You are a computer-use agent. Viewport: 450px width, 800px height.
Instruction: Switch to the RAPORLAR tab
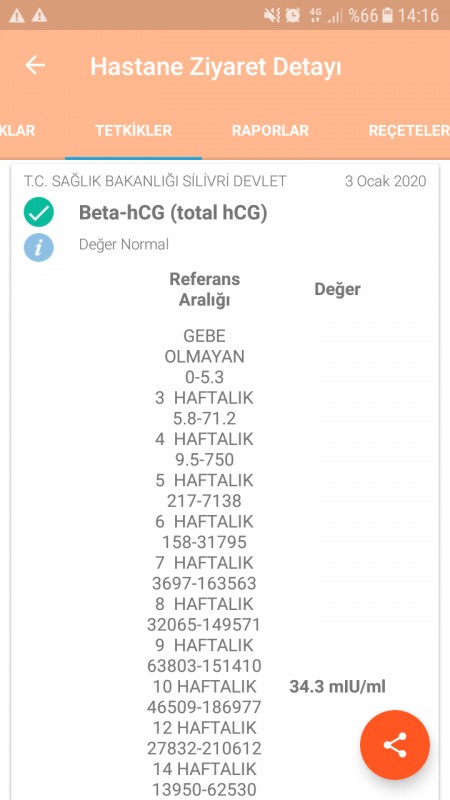point(270,131)
